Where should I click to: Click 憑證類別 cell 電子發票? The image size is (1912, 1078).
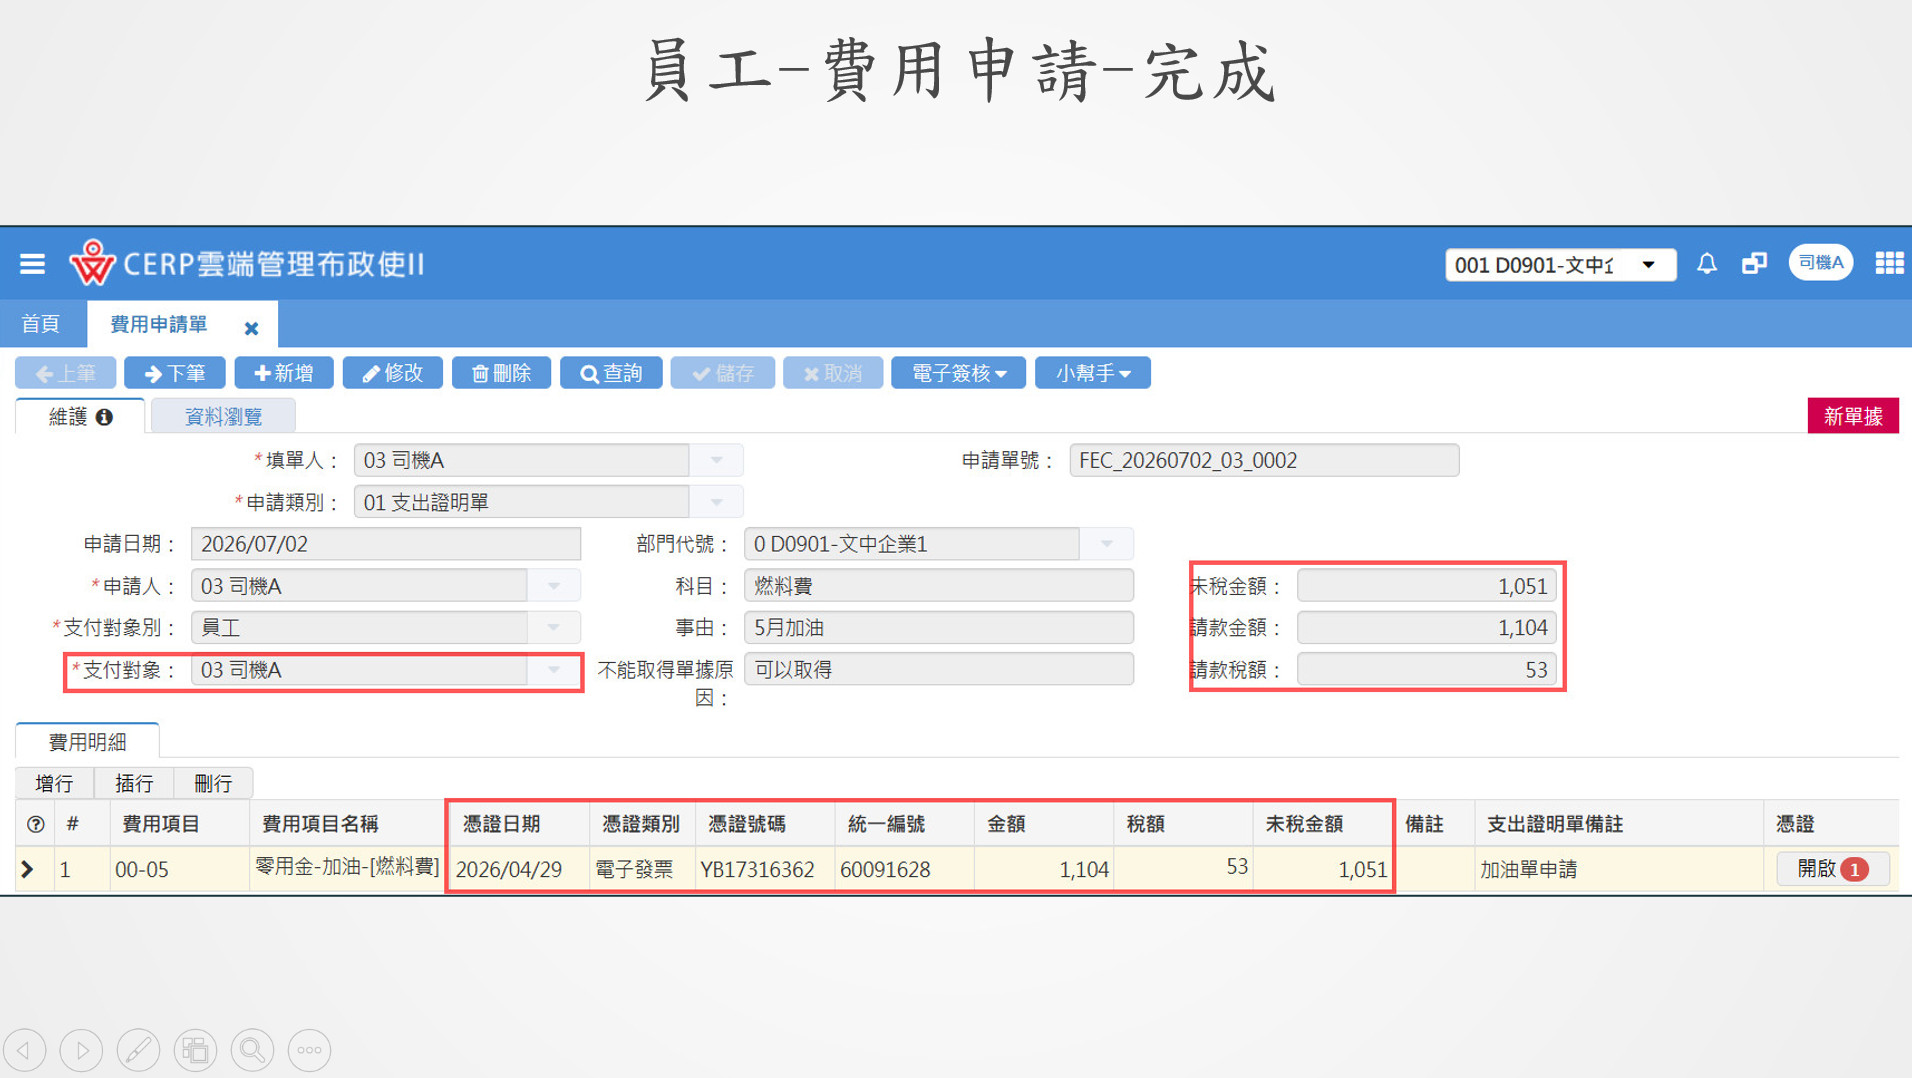642,869
